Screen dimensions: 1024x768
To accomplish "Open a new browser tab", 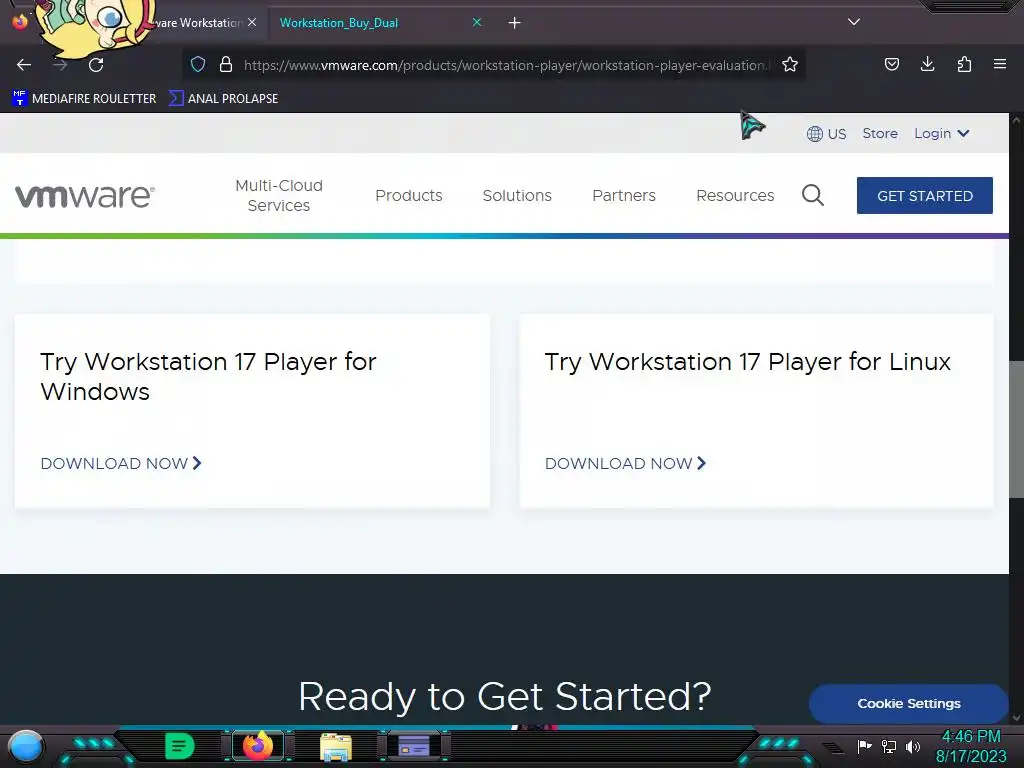I will [515, 23].
